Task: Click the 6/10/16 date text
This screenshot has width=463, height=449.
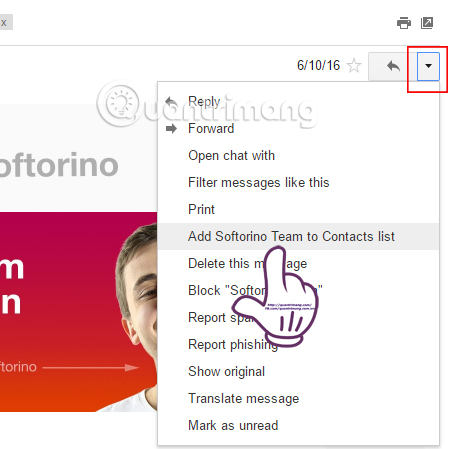Action: tap(318, 65)
